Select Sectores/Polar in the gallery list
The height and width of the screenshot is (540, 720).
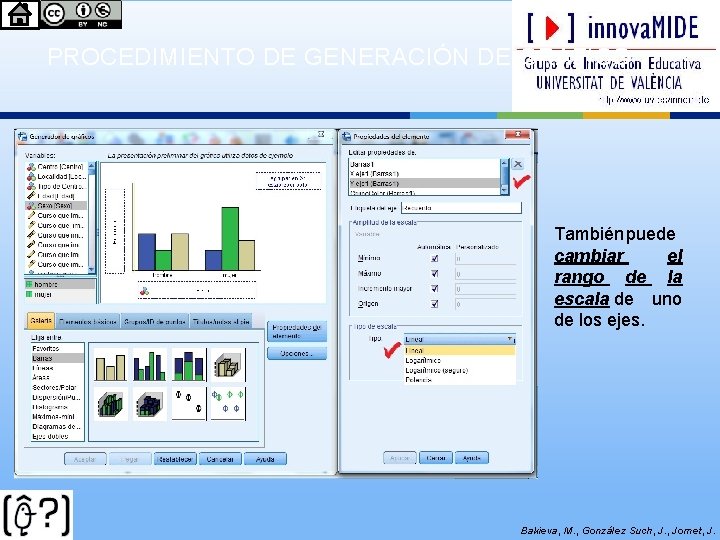point(57,388)
